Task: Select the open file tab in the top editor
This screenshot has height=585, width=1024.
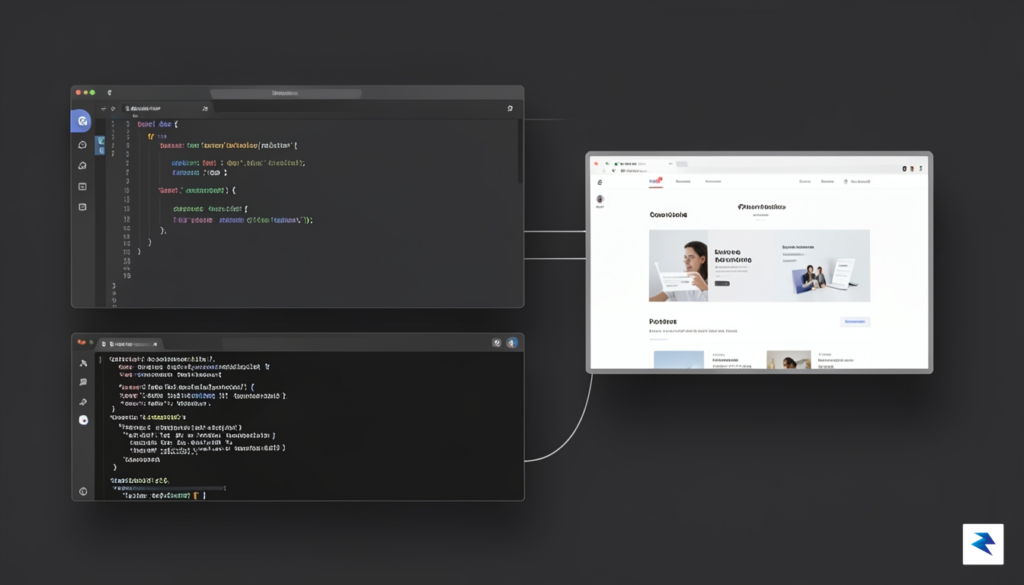Action: tap(166, 108)
